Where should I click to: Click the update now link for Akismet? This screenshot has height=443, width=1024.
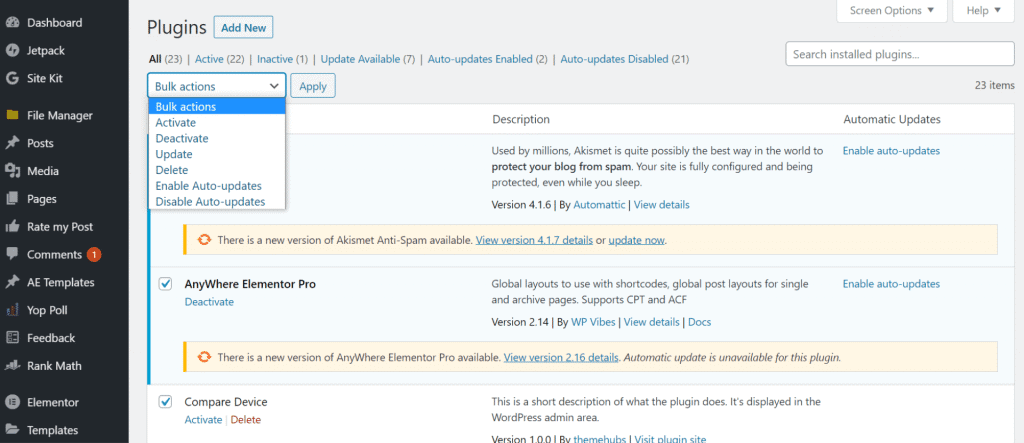637,240
